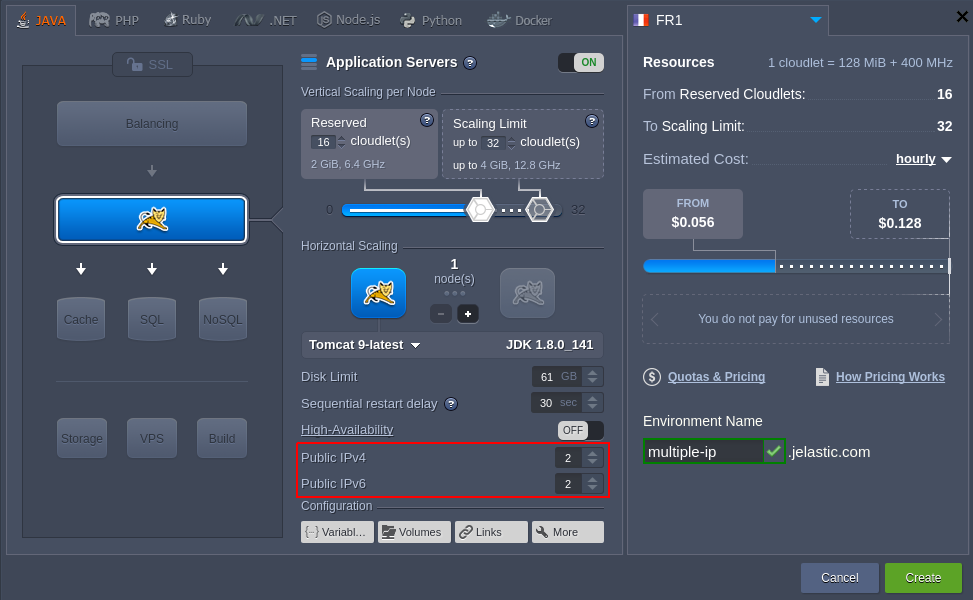The height and width of the screenshot is (600, 973).
Task: Open the Reserved cloudlets help tooltip icon
Action: pyautogui.click(x=427, y=120)
